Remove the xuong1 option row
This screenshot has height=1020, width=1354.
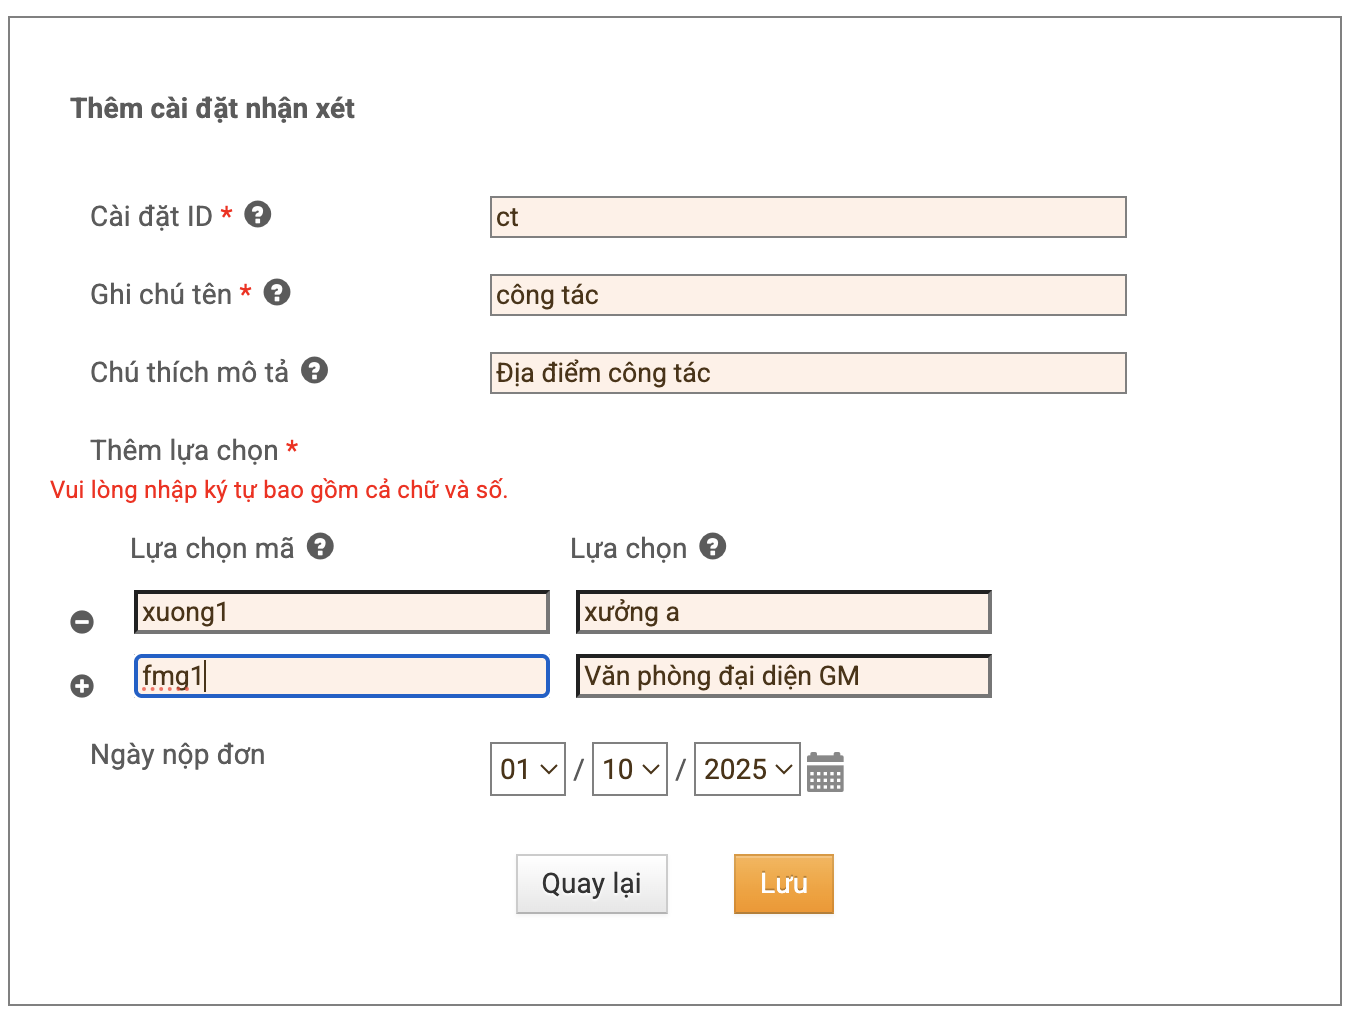tap(82, 622)
